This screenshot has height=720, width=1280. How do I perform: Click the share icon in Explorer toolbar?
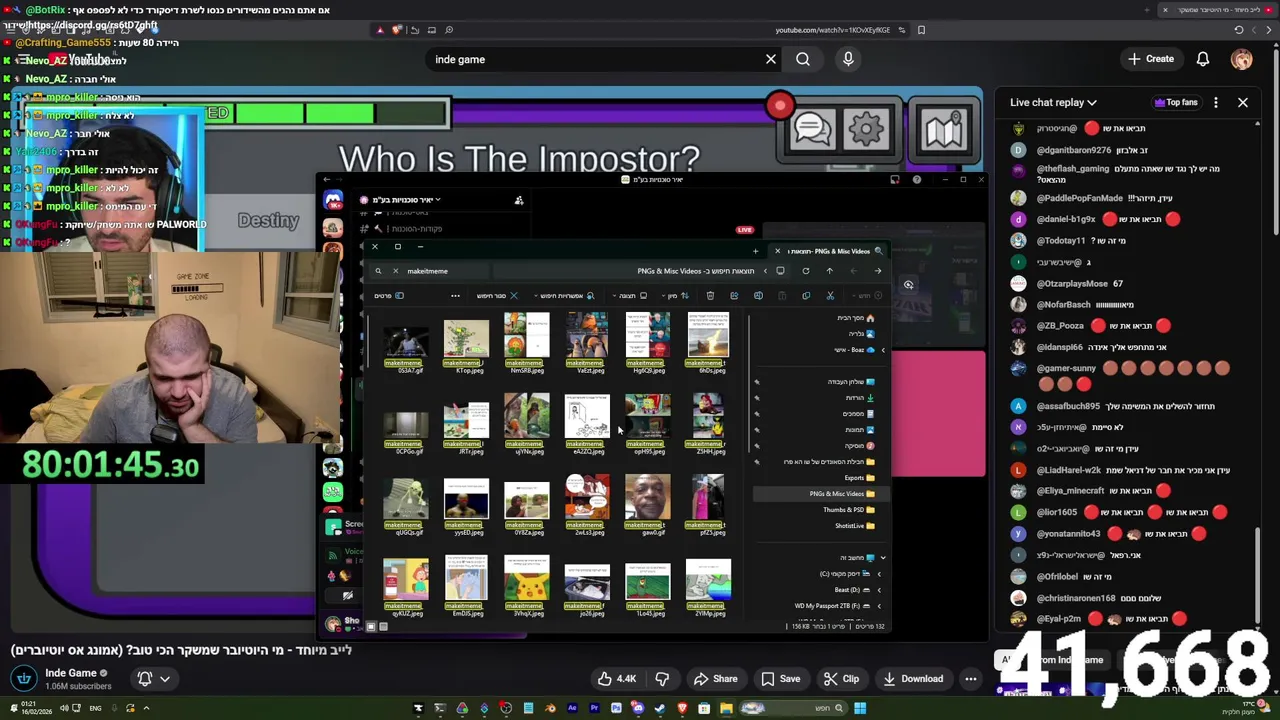pyautogui.click(x=734, y=296)
